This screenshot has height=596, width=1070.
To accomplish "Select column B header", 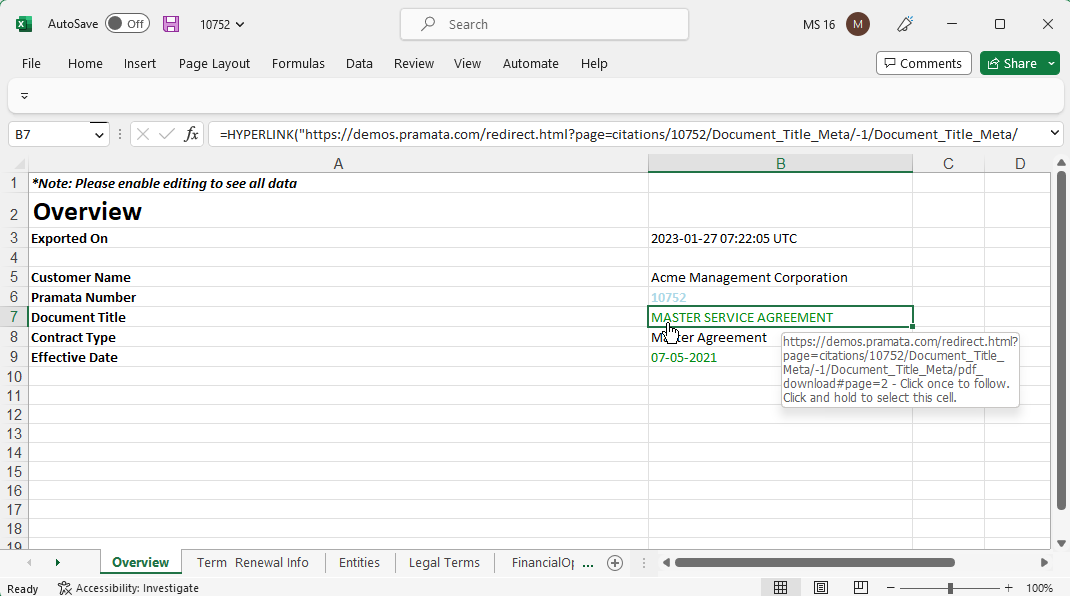I will (780, 164).
